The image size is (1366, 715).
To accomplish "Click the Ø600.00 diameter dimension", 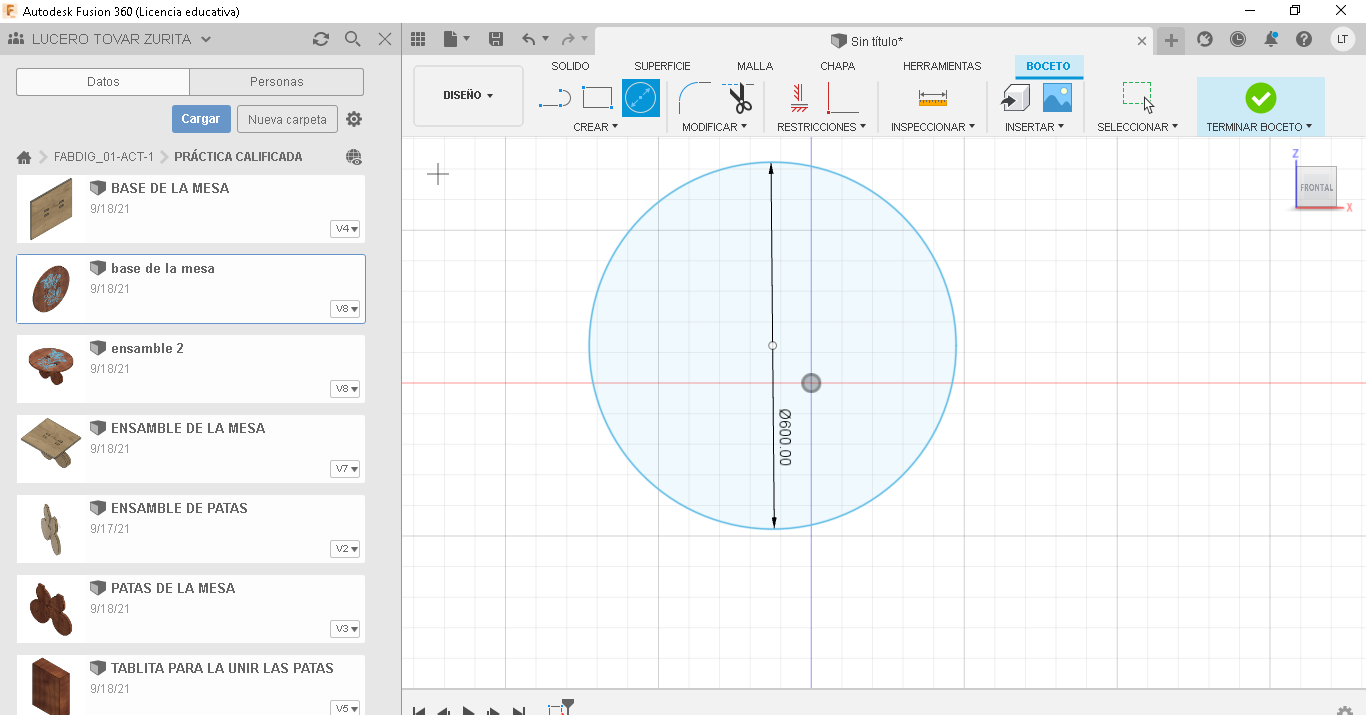I will (785, 437).
